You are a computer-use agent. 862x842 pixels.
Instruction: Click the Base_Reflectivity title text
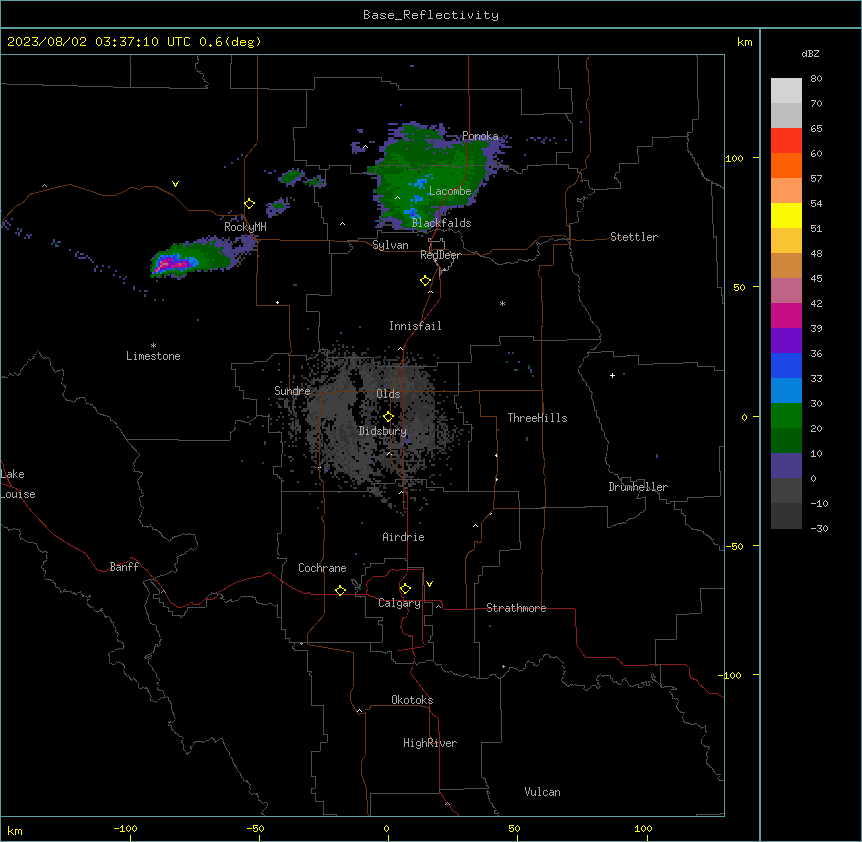coord(431,15)
